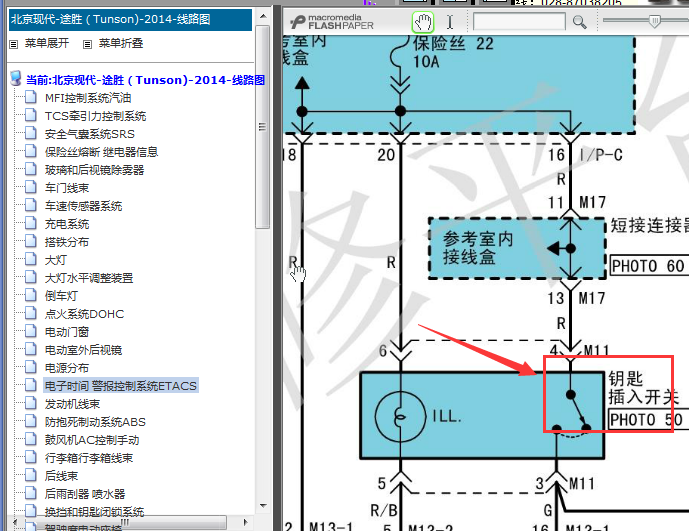Open MFI控制系统汽油 tree item
689x531 pixels.
pos(88,98)
